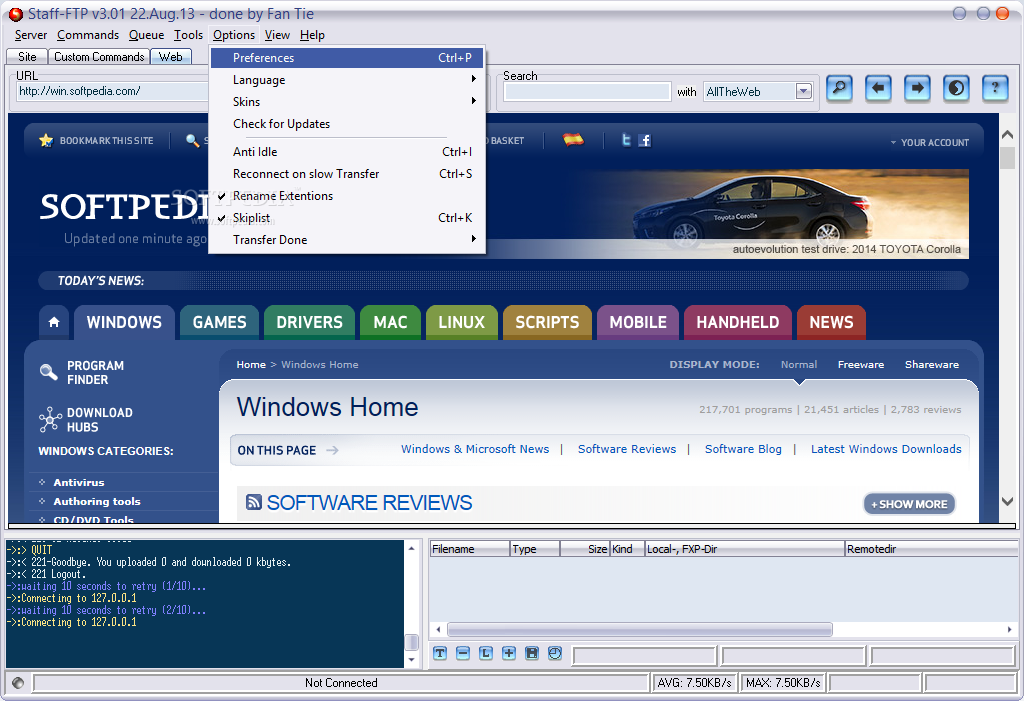Go back with the left arrow button
Viewport: 1024px width, 701px height.
point(878,88)
